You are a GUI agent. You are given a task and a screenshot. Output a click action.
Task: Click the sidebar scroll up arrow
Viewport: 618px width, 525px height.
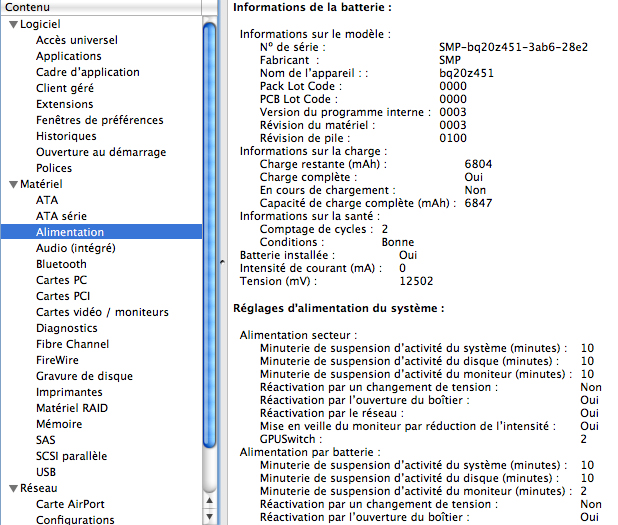pos(210,501)
